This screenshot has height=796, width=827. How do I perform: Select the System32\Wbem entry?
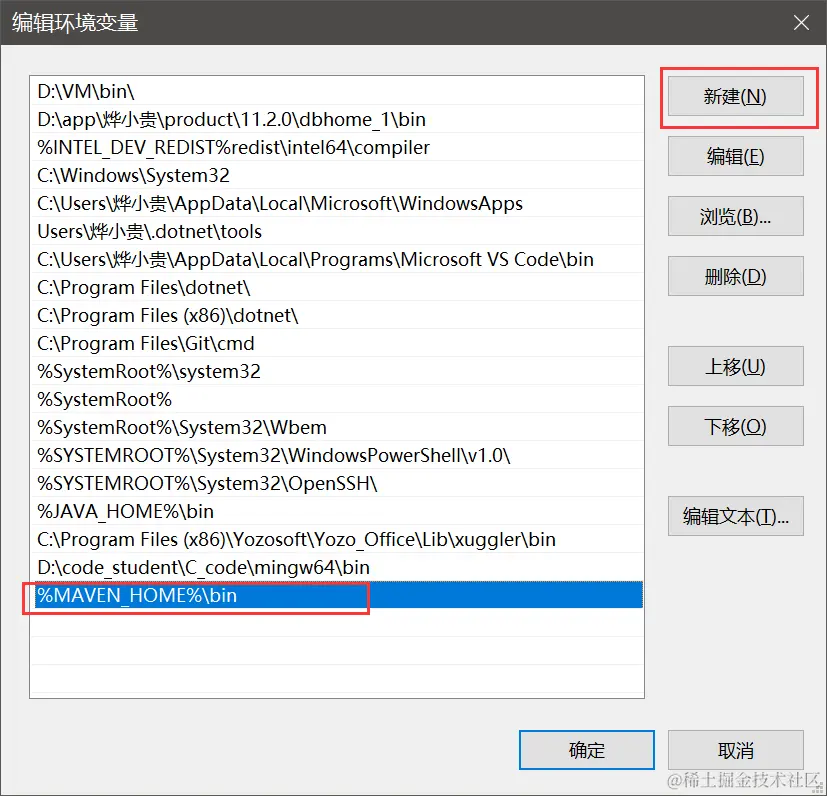click(337, 427)
